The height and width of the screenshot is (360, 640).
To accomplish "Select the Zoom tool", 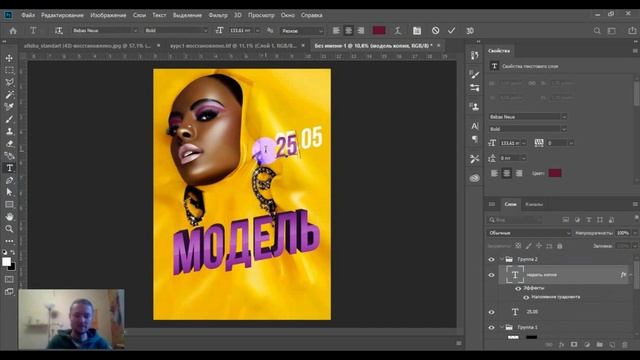I will tap(9, 229).
